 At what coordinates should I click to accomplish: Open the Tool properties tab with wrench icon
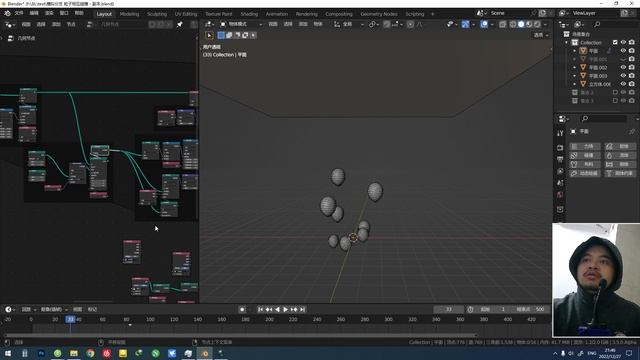(x=560, y=133)
